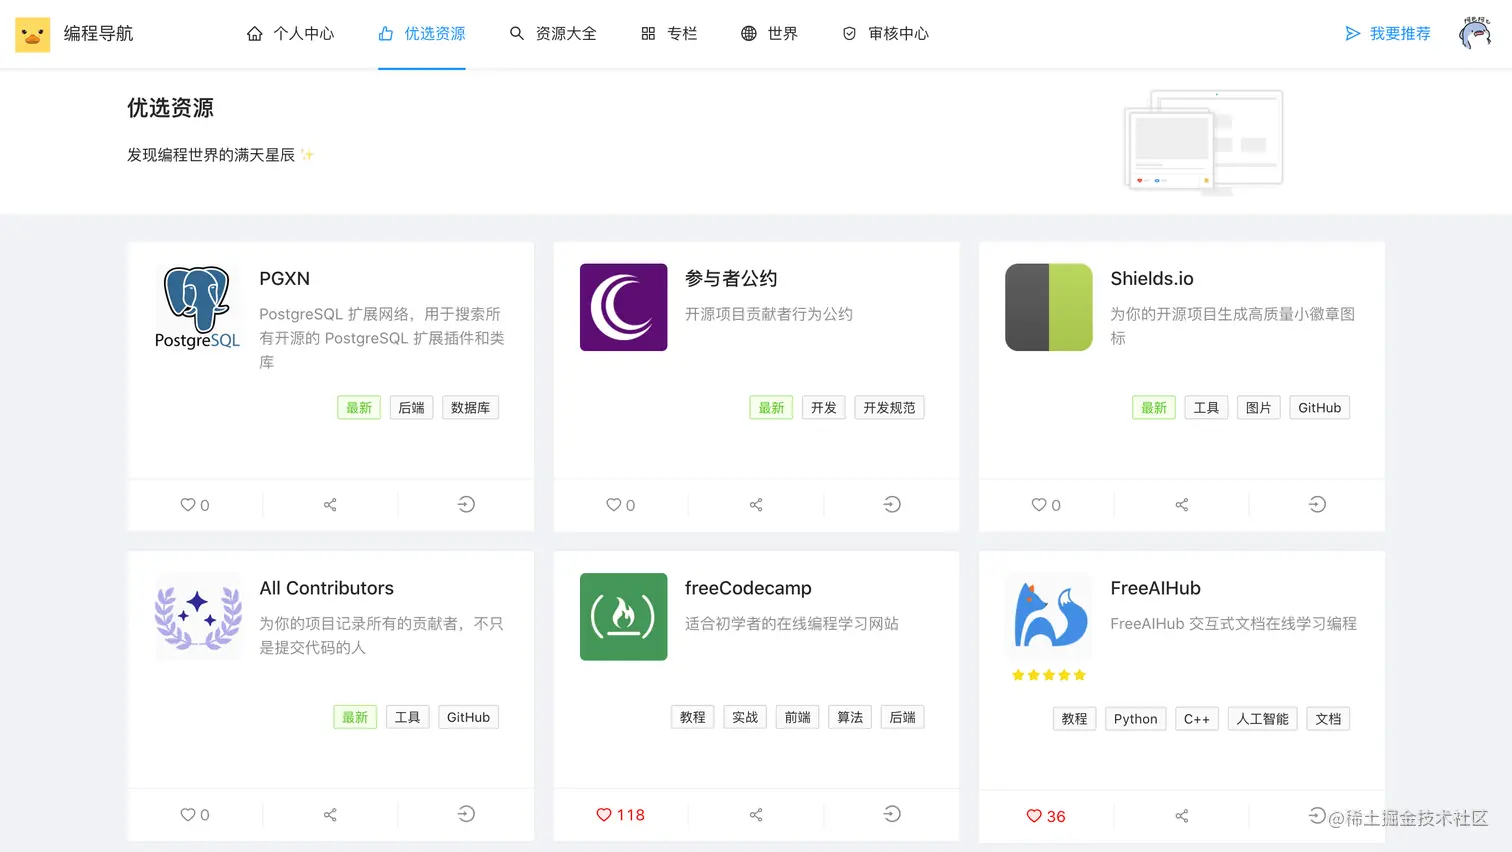Click the Shields.io gray-green logo
This screenshot has height=852, width=1512.
[1049, 307]
